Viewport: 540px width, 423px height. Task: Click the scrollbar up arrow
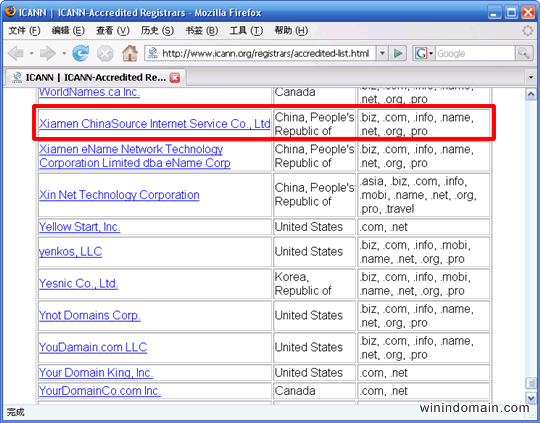coord(531,94)
